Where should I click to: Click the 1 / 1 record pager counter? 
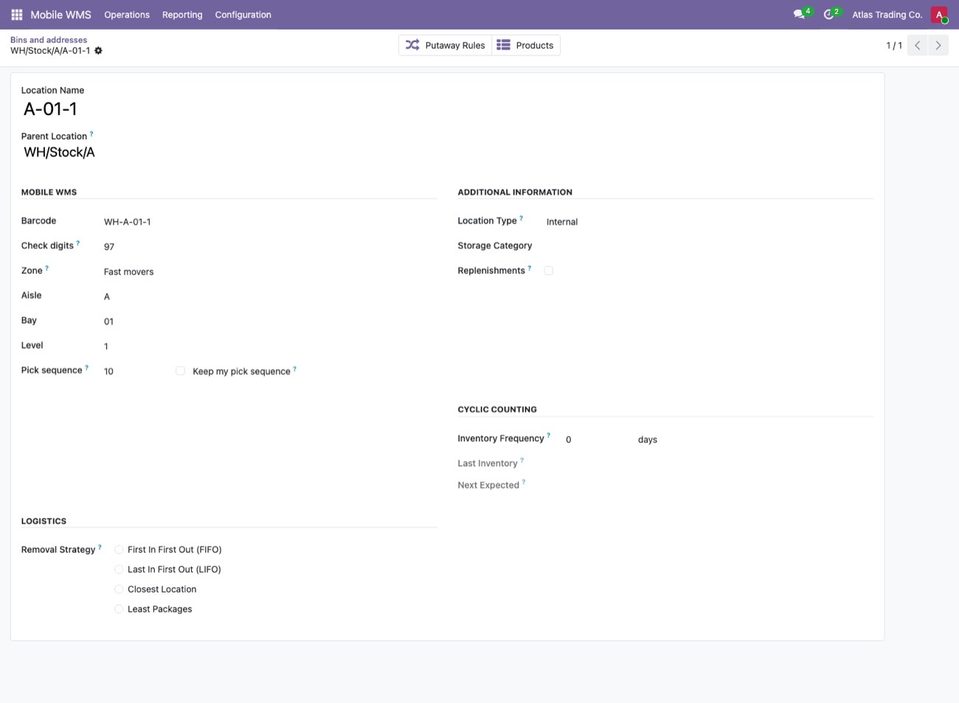click(x=894, y=45)
